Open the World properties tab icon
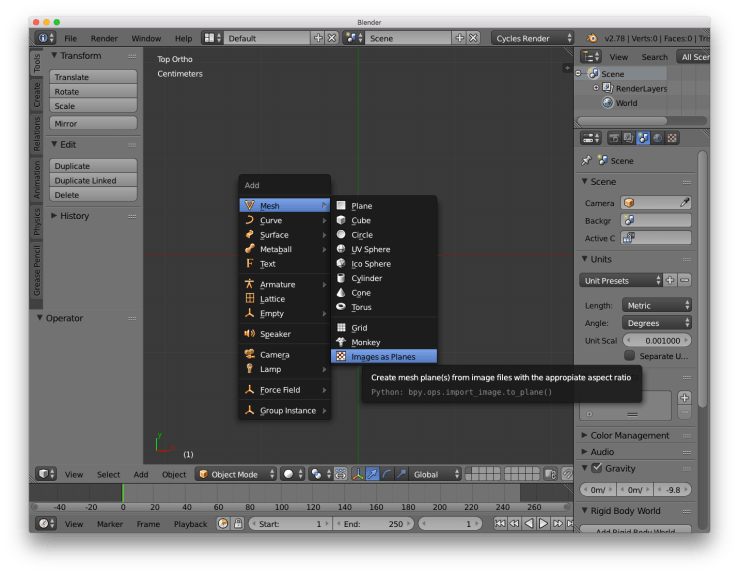This screenshot has width=739, height=574. tap(657, 138)
